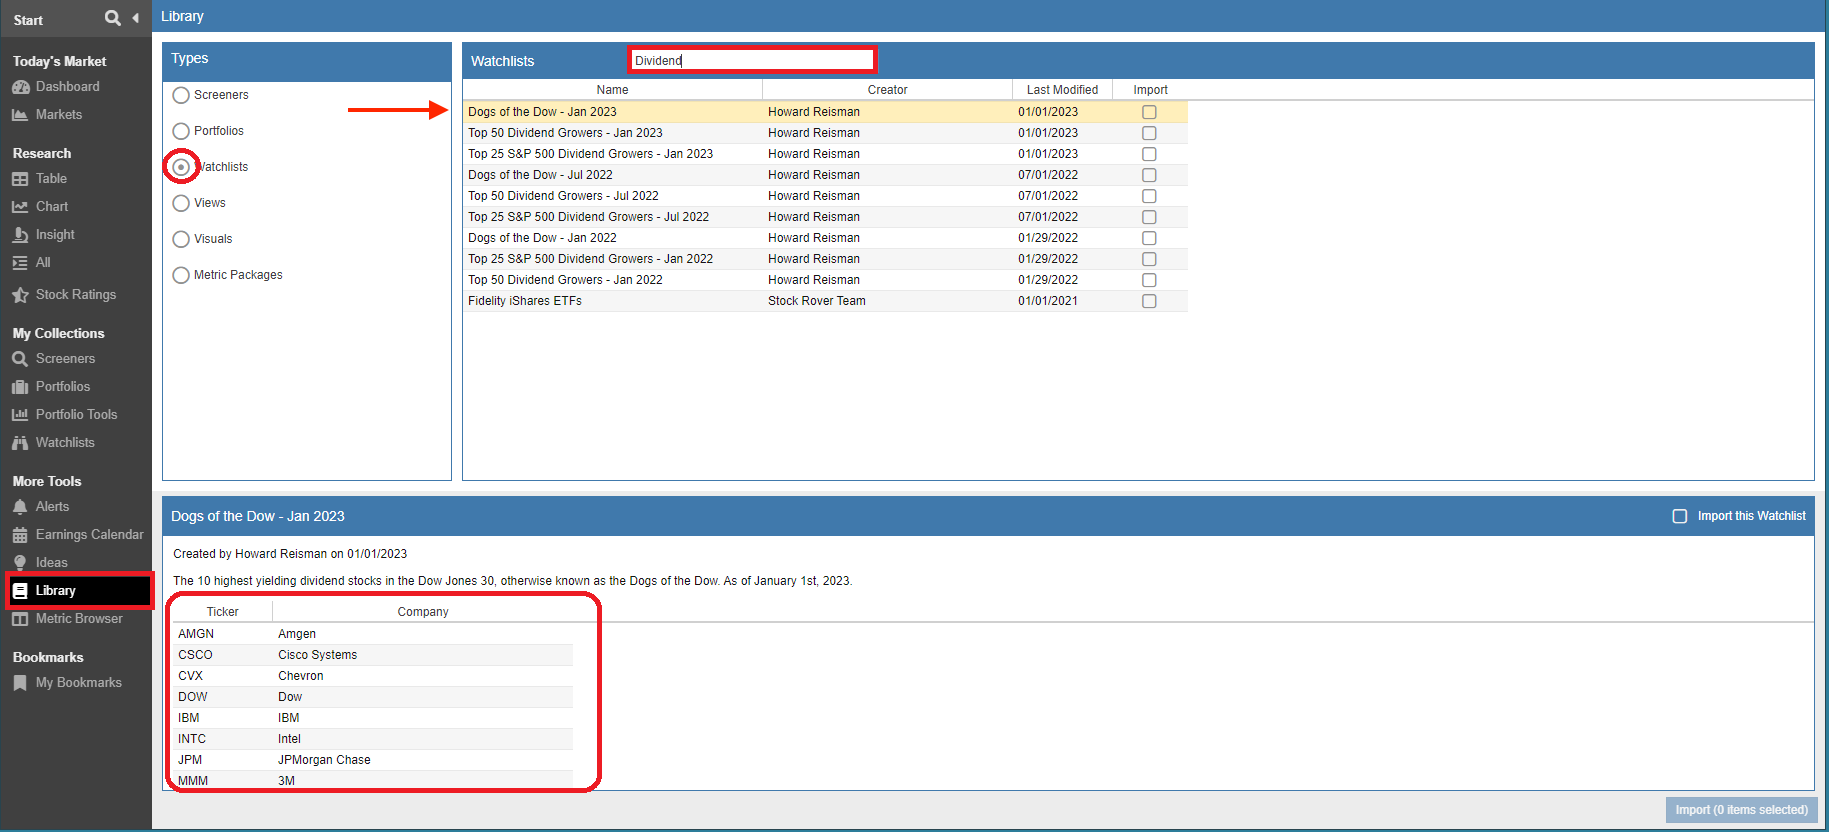Click the search magnifier icon beside Start
Image resolution: width=1829 pixels, height=832 pixels.
[113, 18]
